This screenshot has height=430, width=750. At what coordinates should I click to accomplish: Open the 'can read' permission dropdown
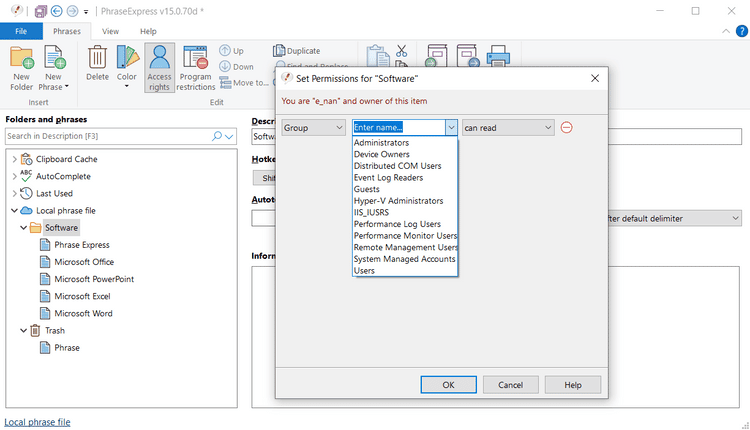(x=507, y=128)
